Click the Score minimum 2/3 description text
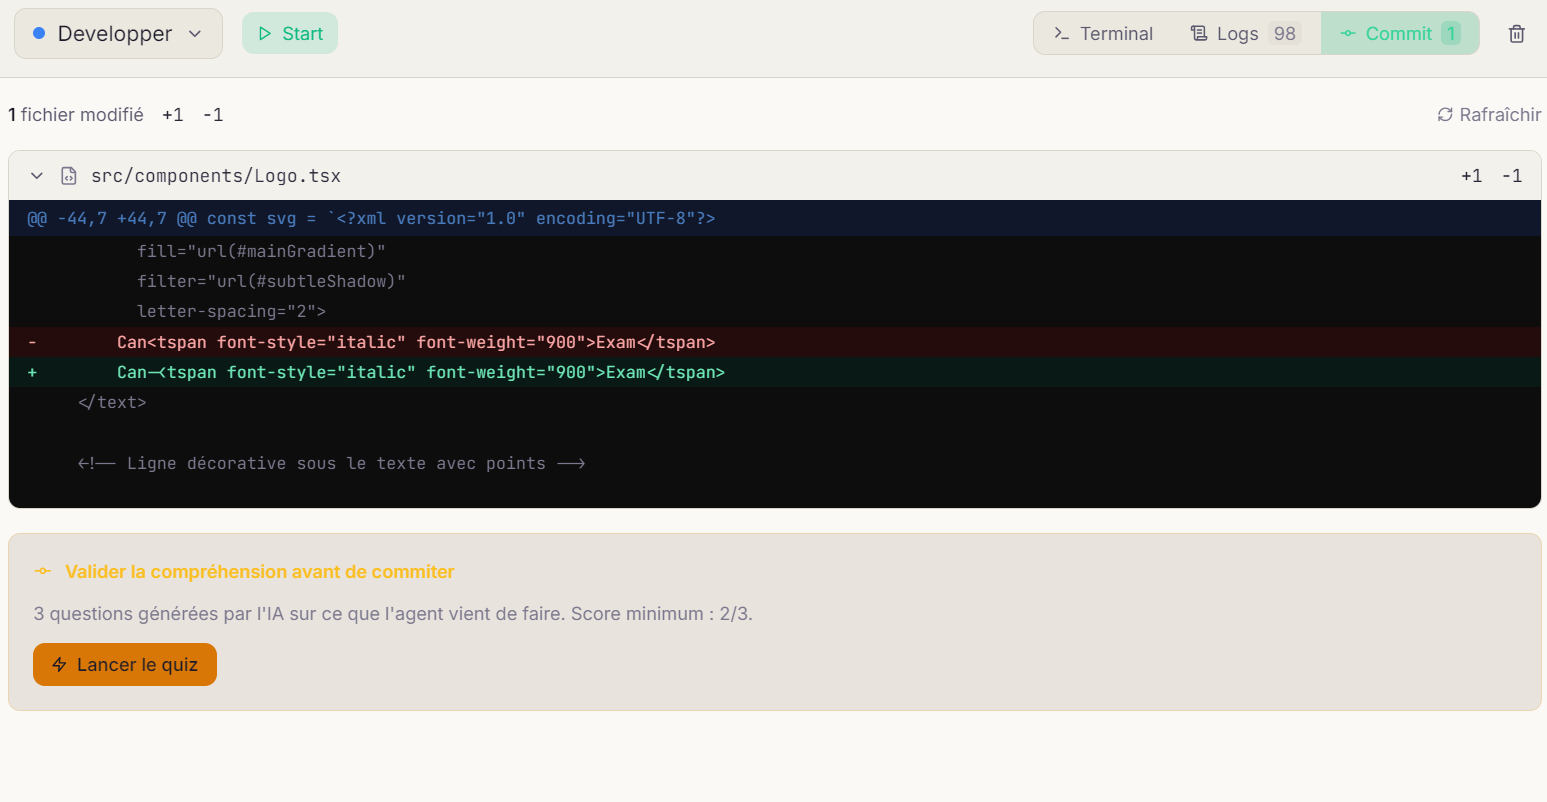Viewport: 1547px width, 802px height. (393, 614)
